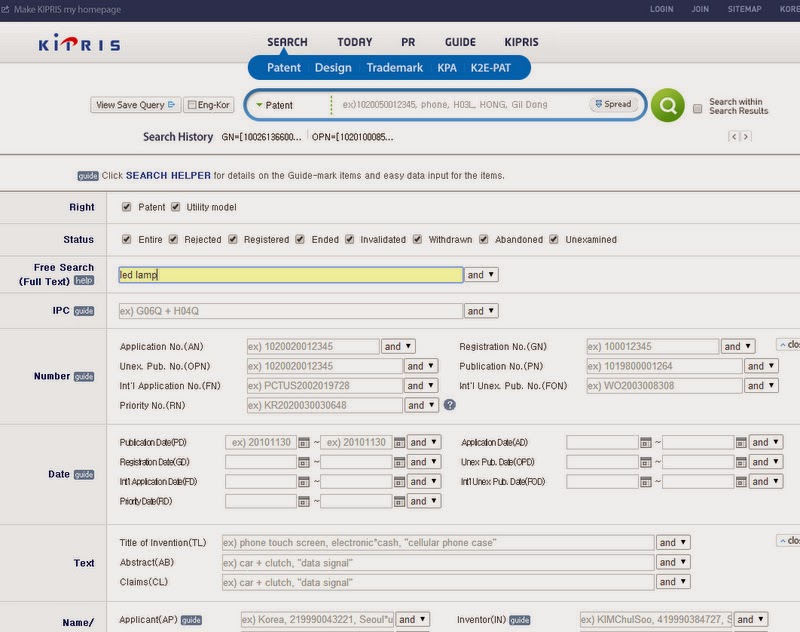Screen dimensions: 800x632
Task: Open Abstract(AB) operator dropdown
Action: tap(673, 562)
